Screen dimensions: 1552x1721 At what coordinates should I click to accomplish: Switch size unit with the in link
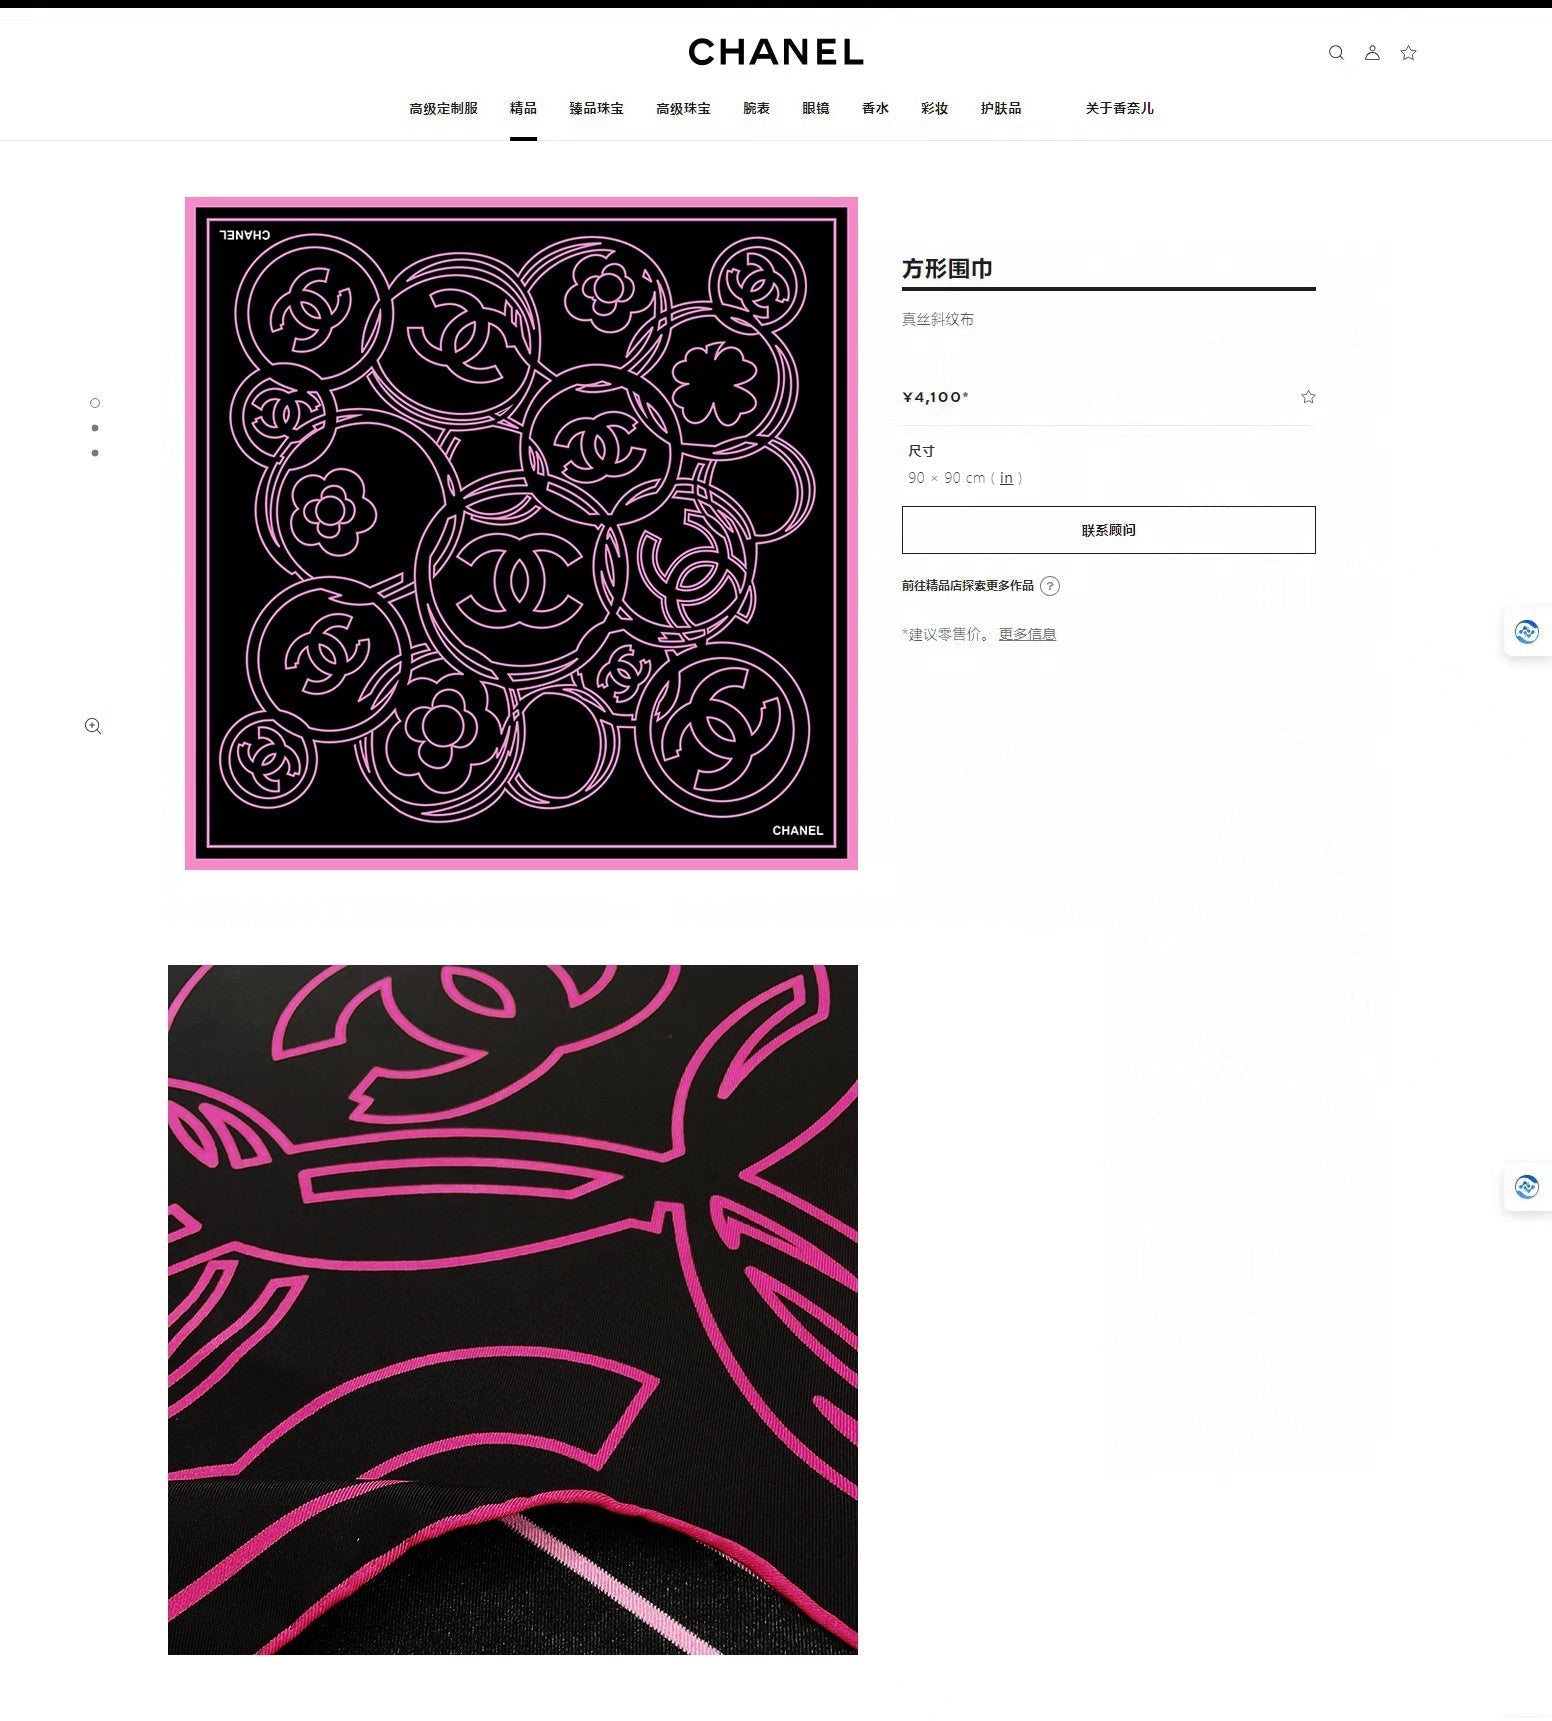1006,478
